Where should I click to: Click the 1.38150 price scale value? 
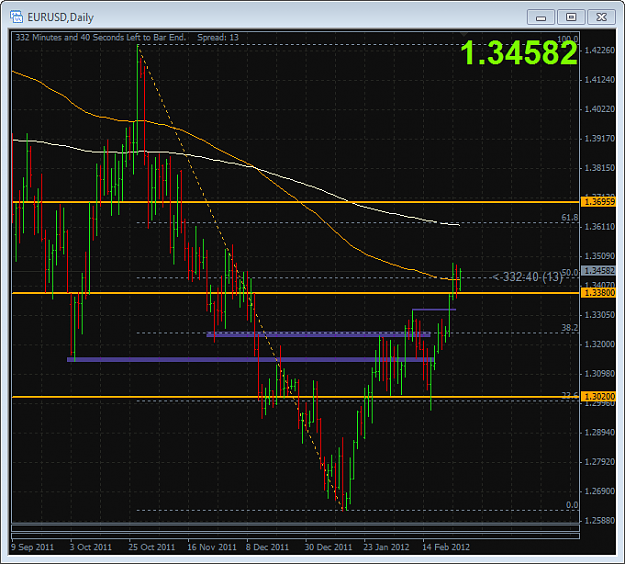pos(599,168)
